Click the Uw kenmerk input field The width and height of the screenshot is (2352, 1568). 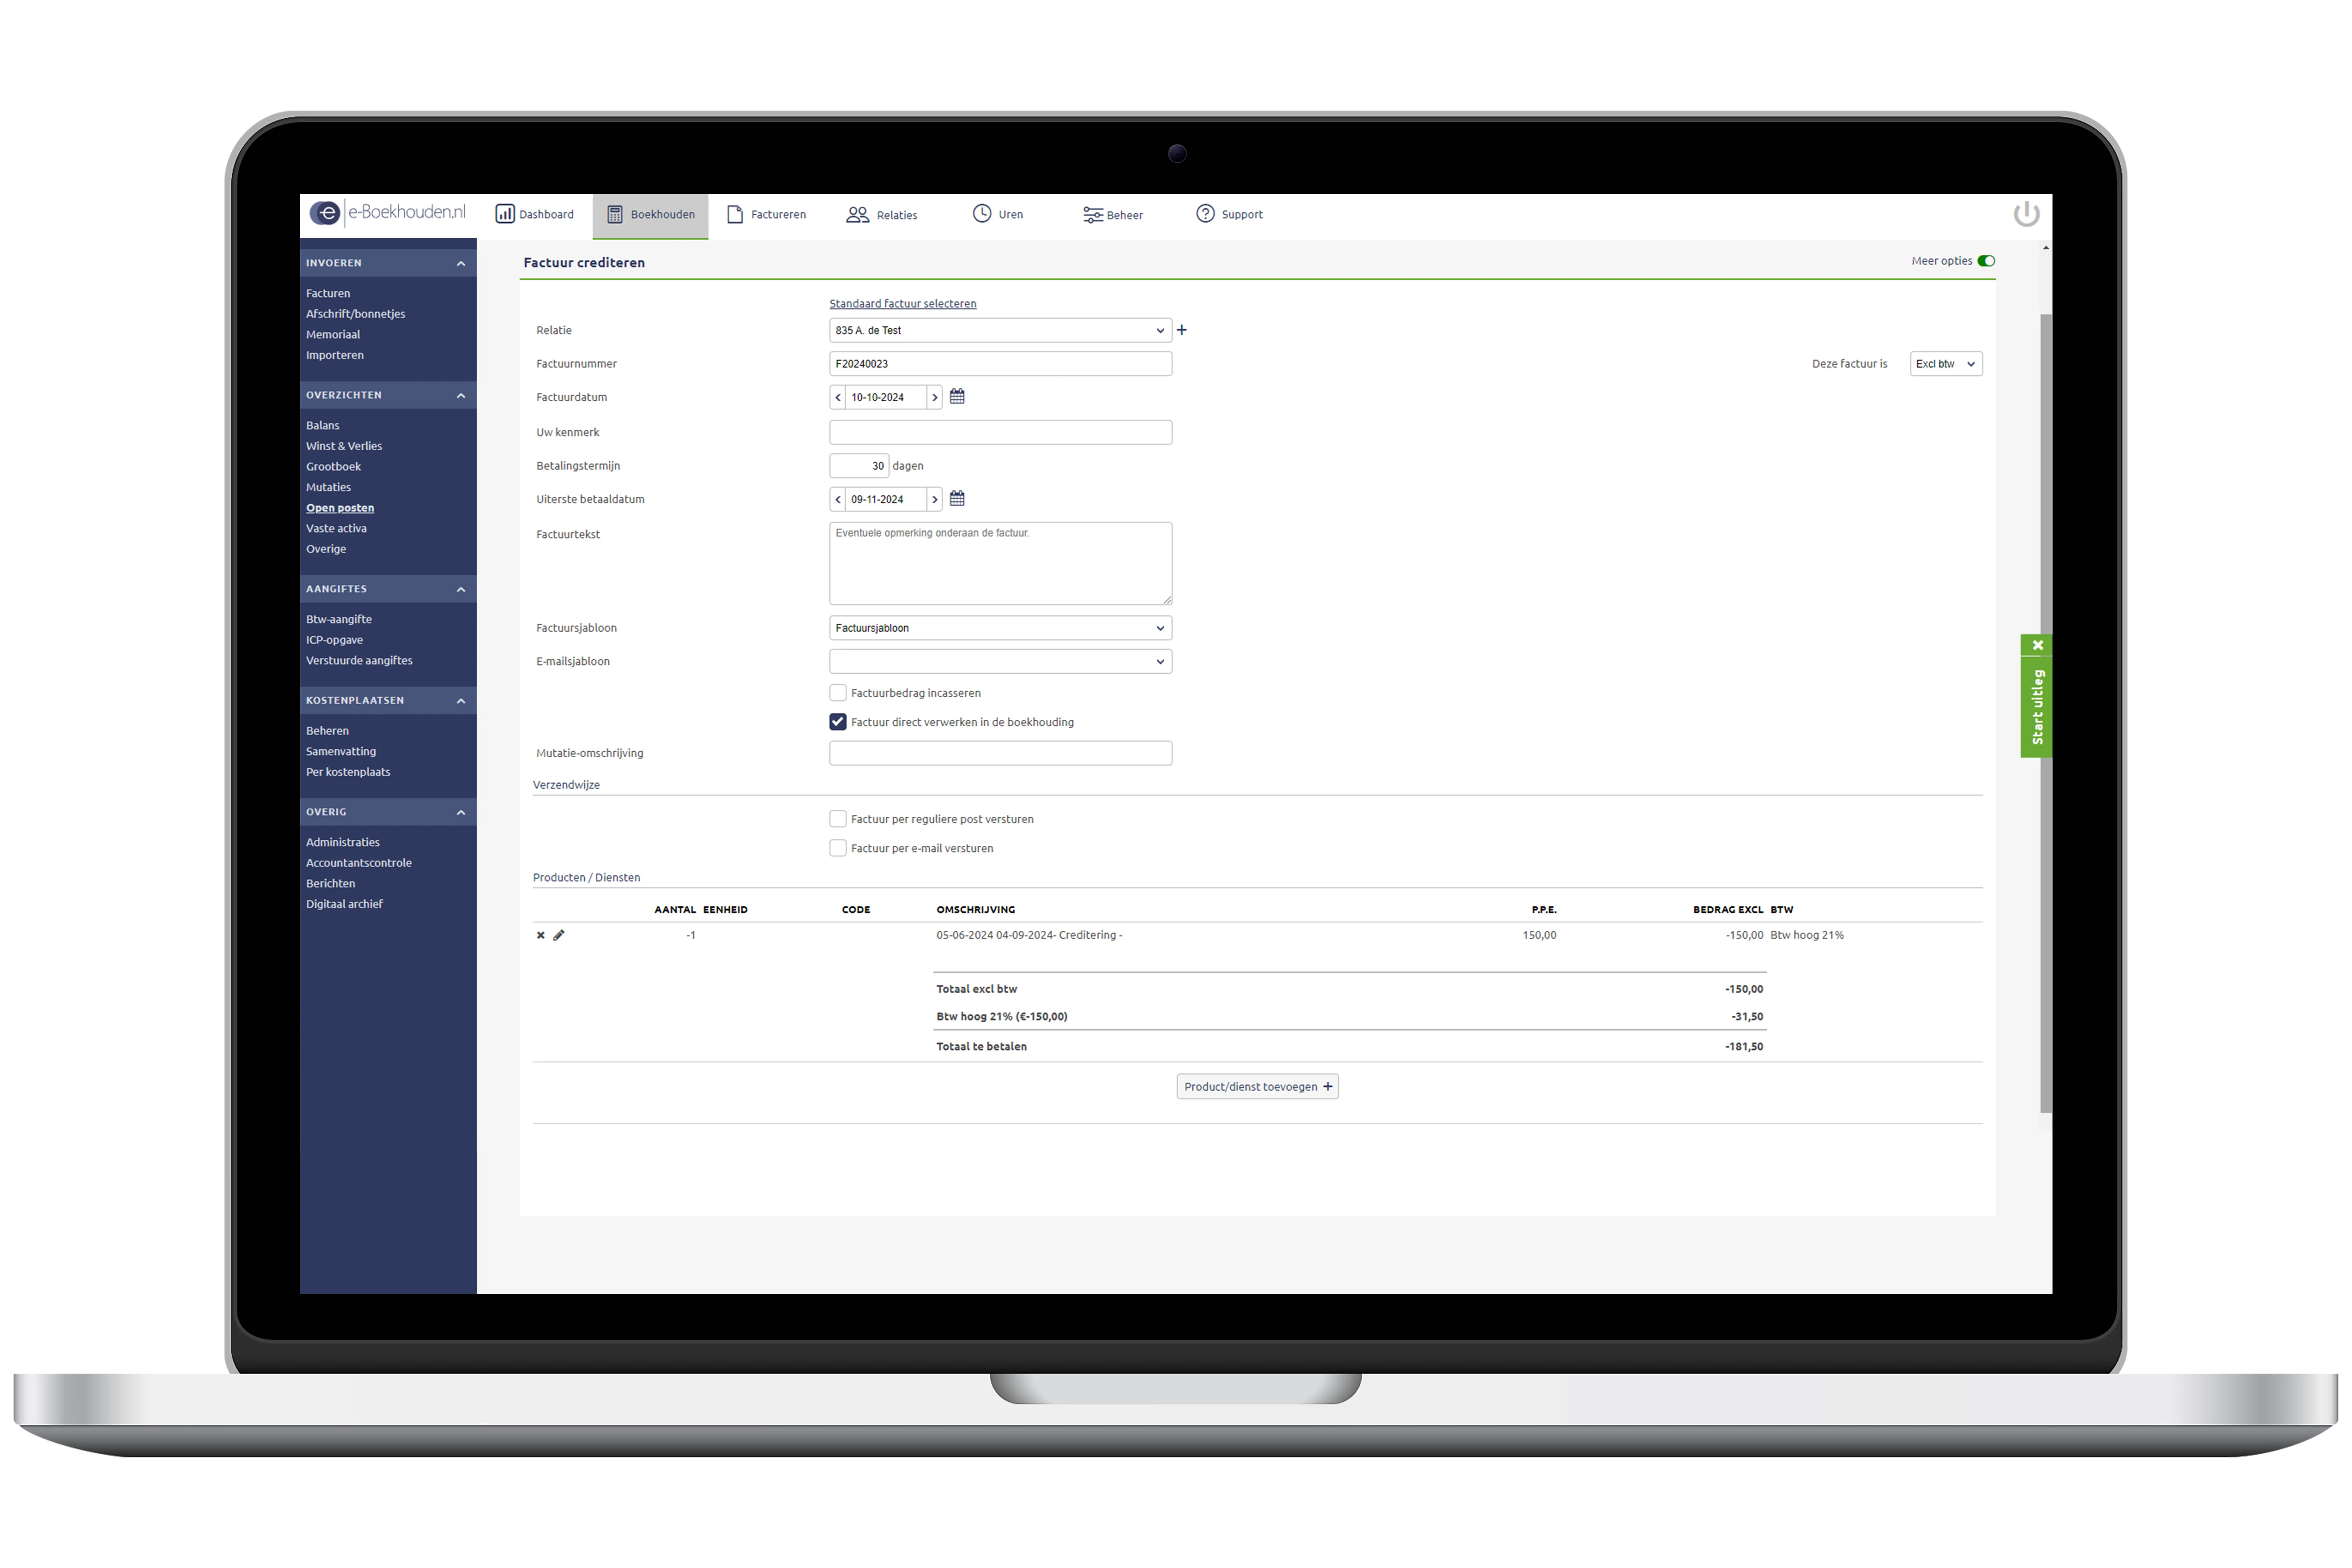(x=1000, y=432)
